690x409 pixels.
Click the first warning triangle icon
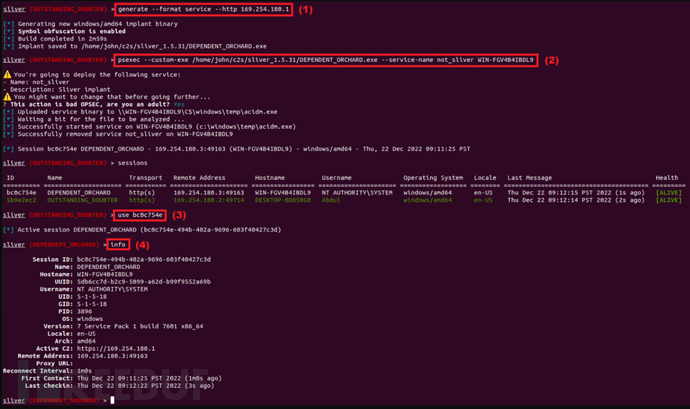7,74
